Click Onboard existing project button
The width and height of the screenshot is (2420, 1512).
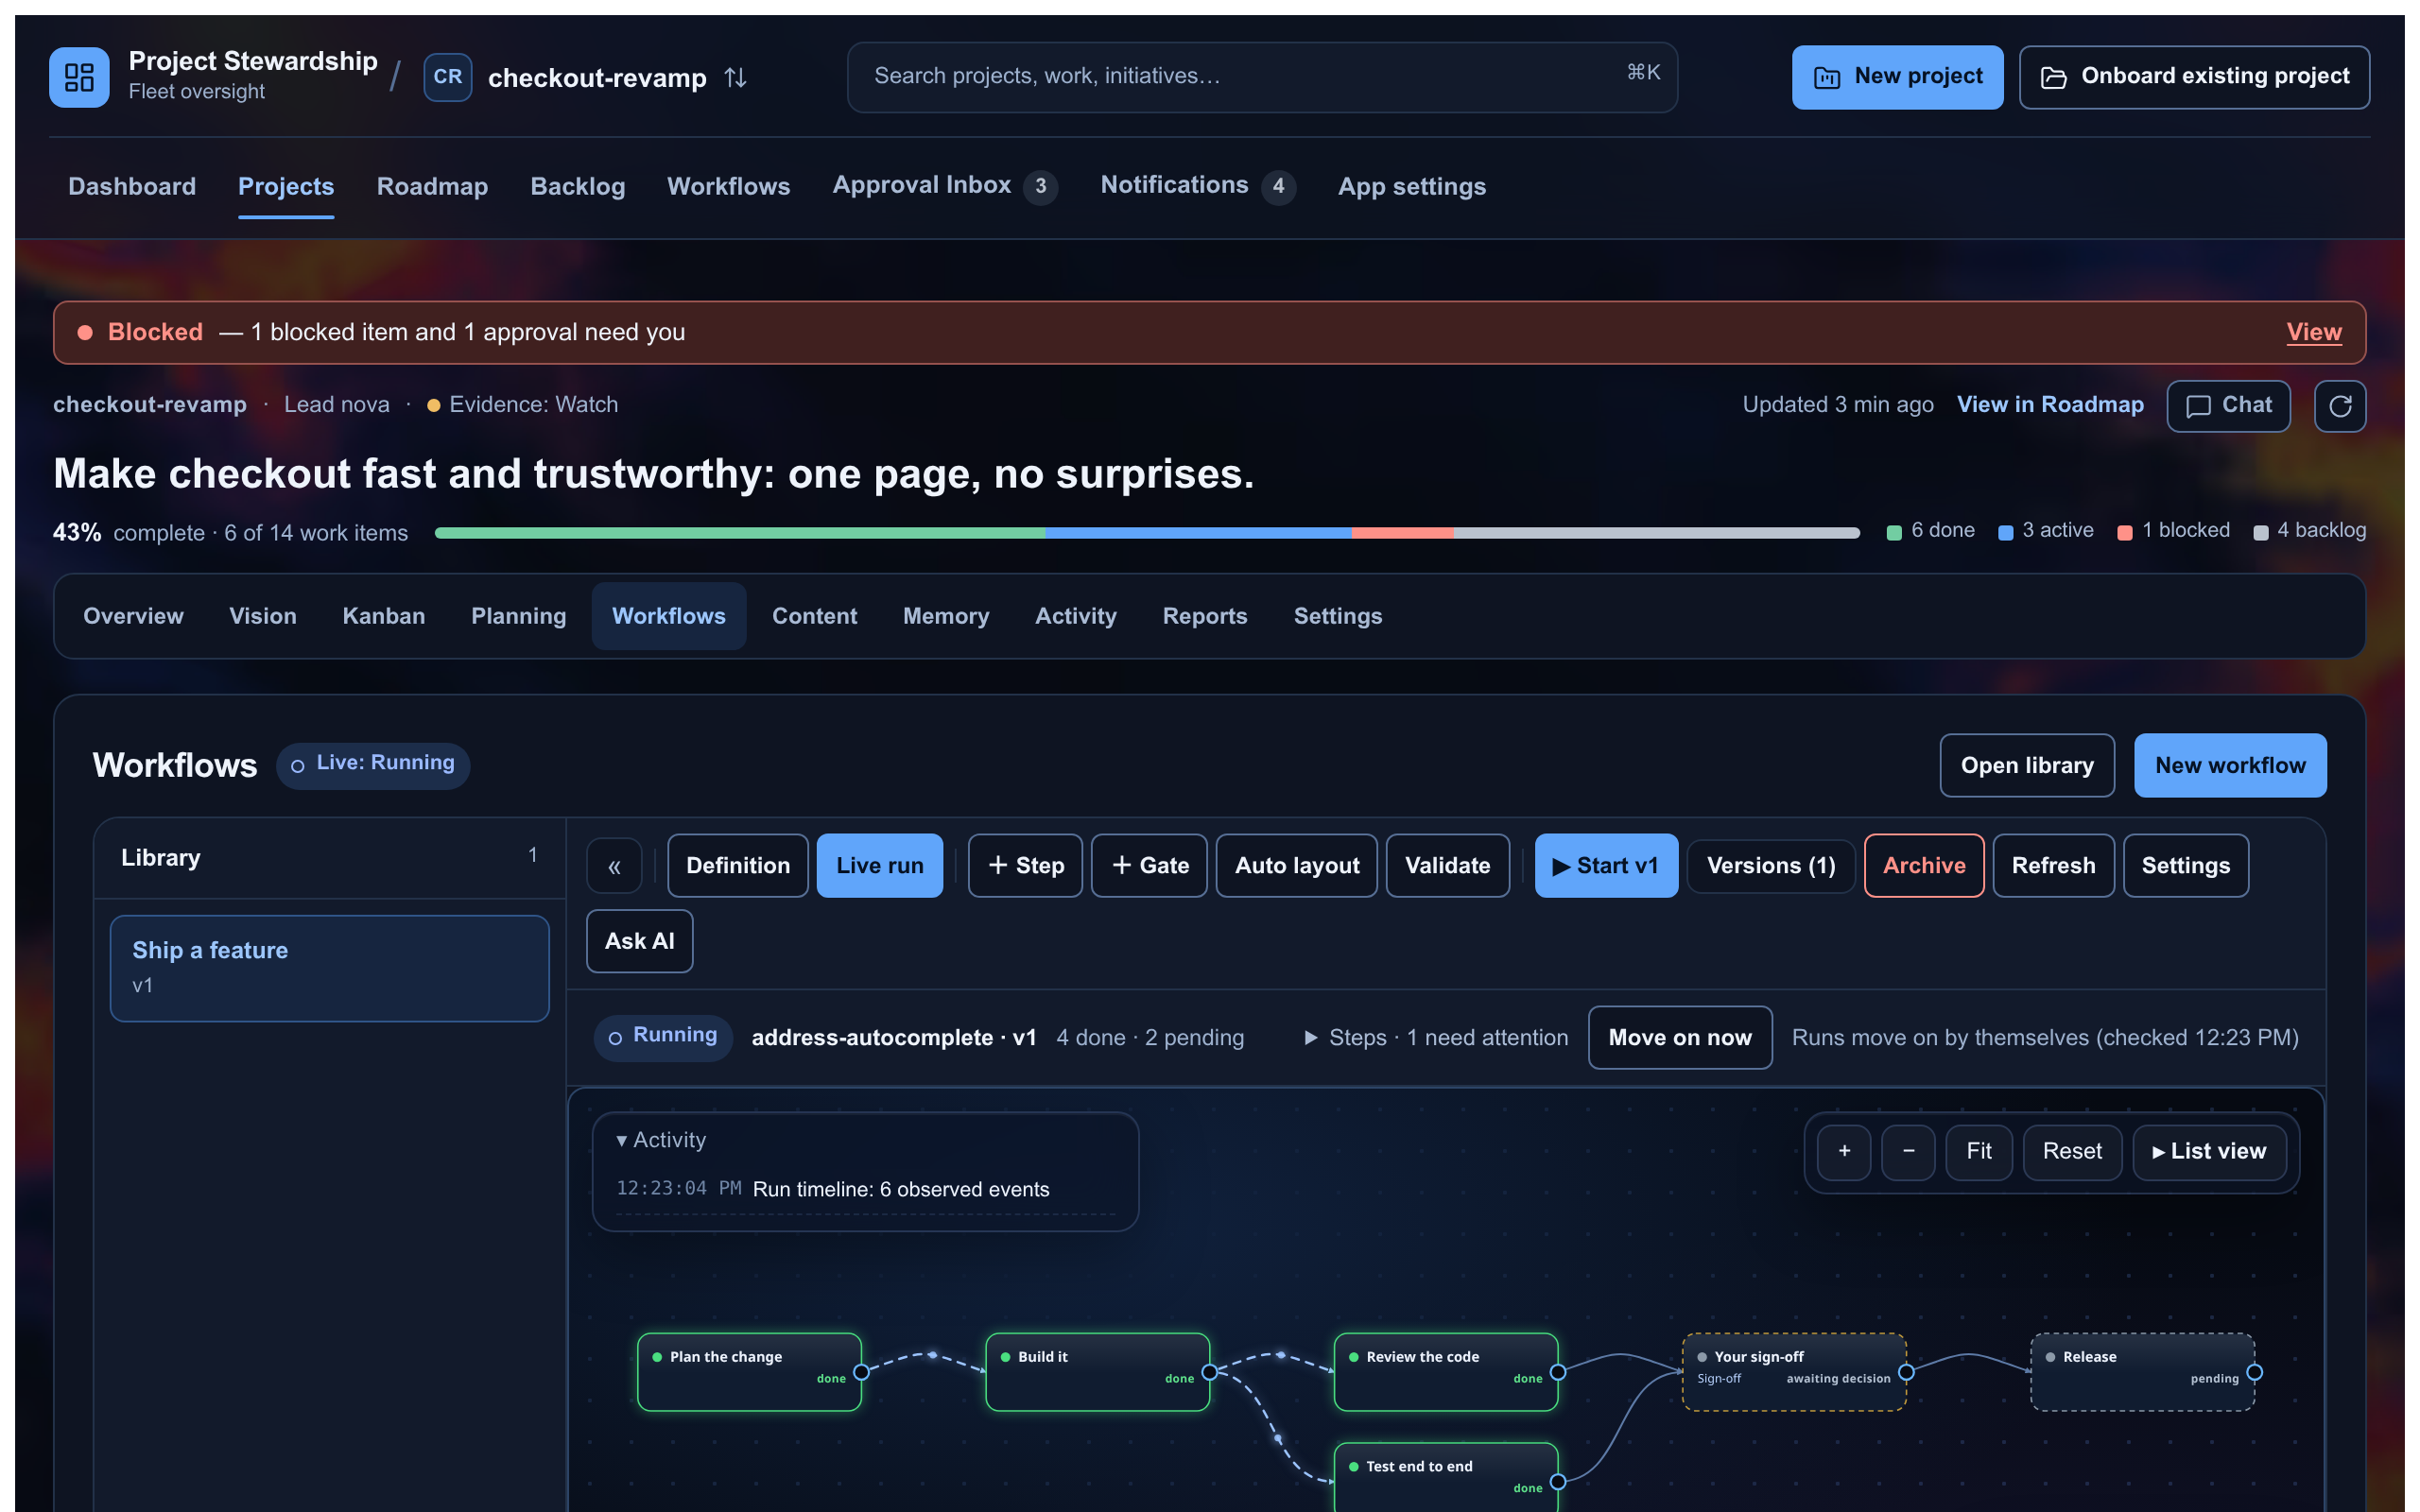[2194, 77]
